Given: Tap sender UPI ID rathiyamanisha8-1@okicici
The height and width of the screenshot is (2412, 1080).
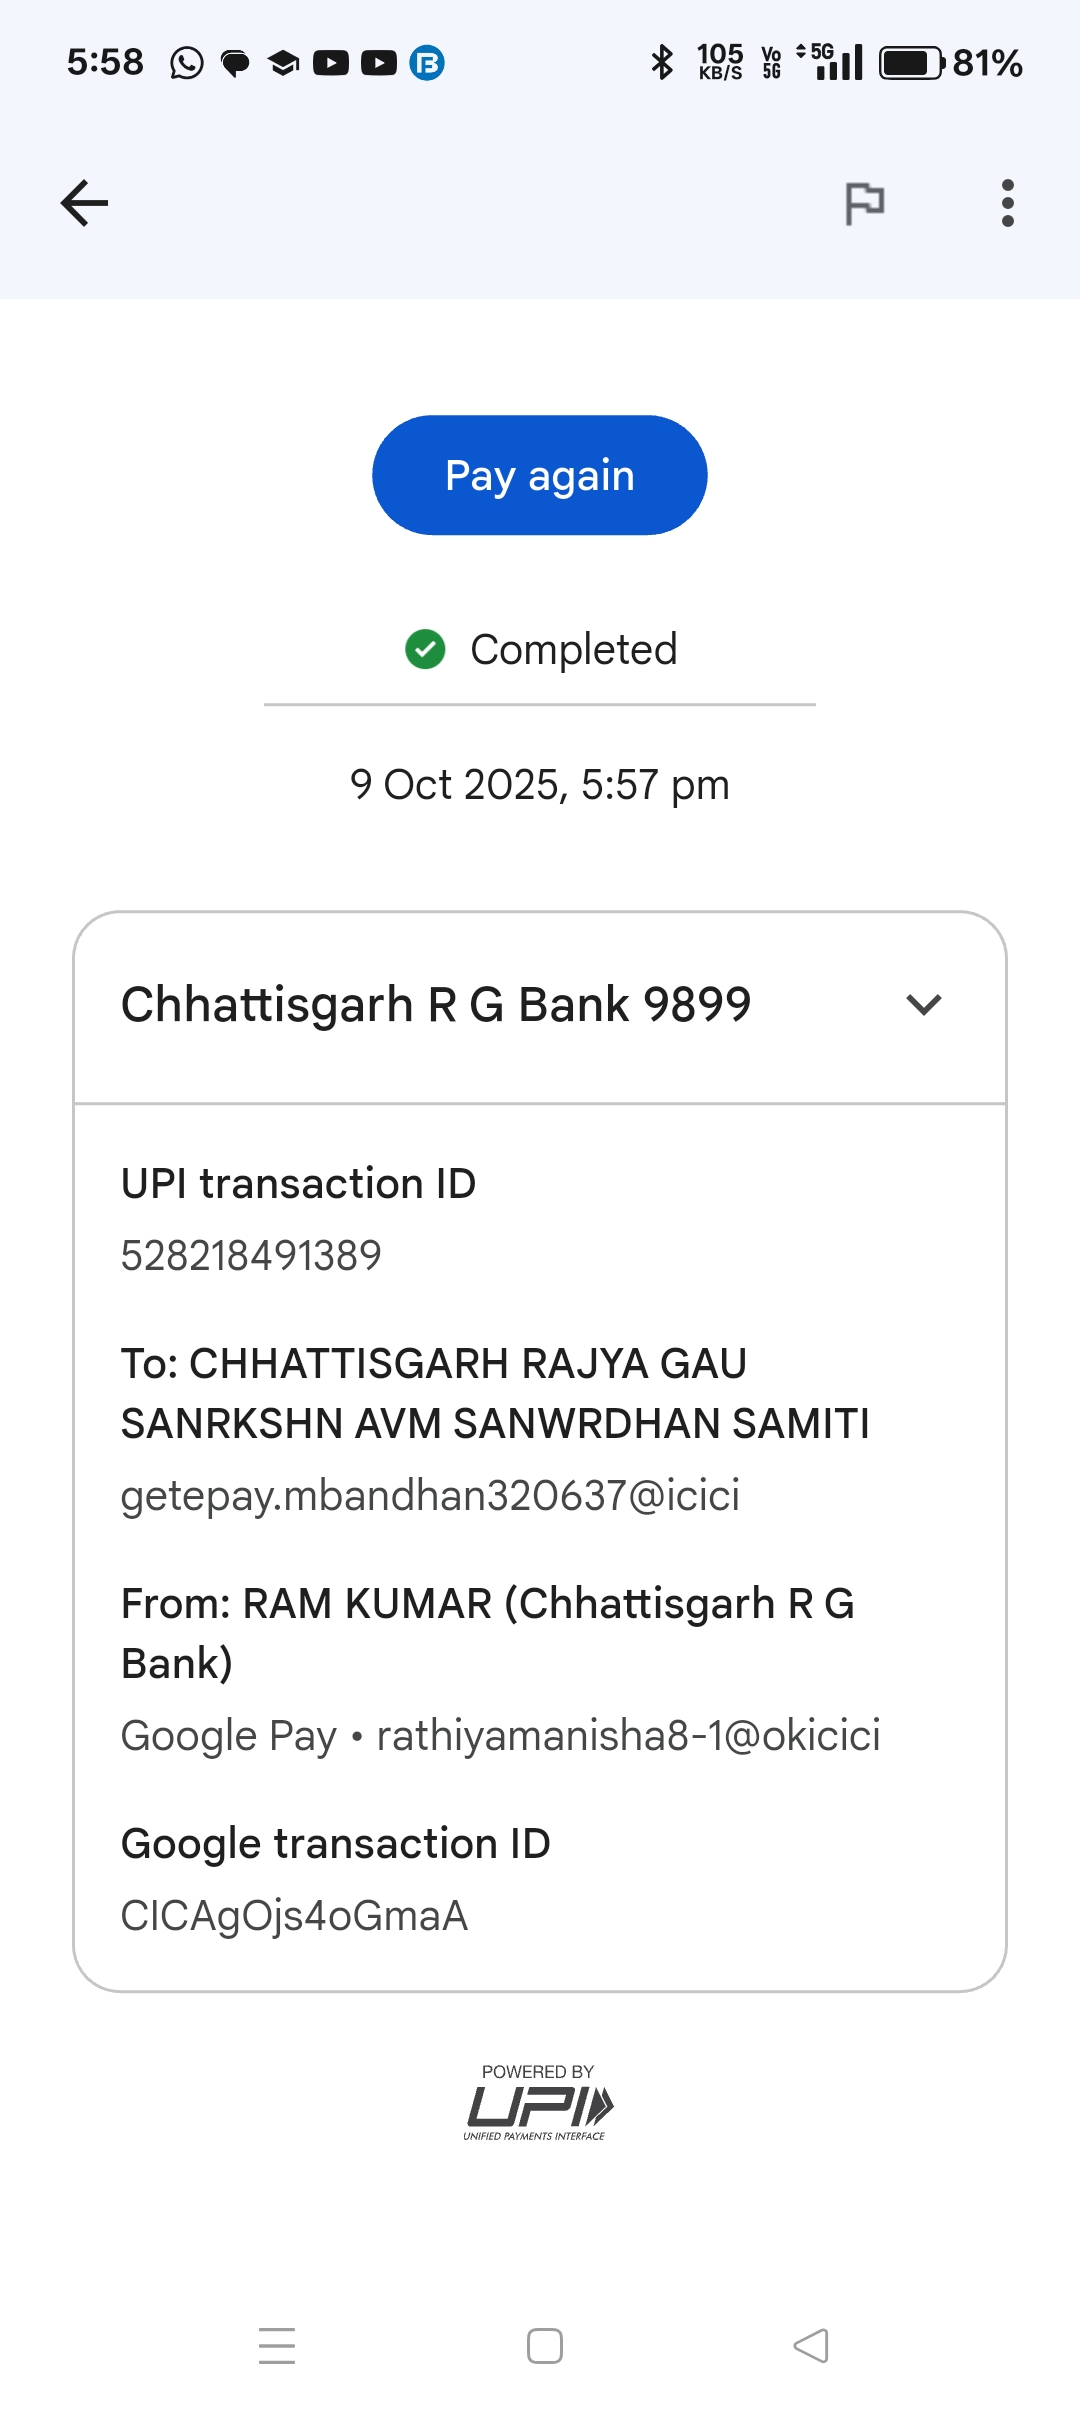Looking at the screenshot, I should pyautogui.click(x=628, y=1735).
